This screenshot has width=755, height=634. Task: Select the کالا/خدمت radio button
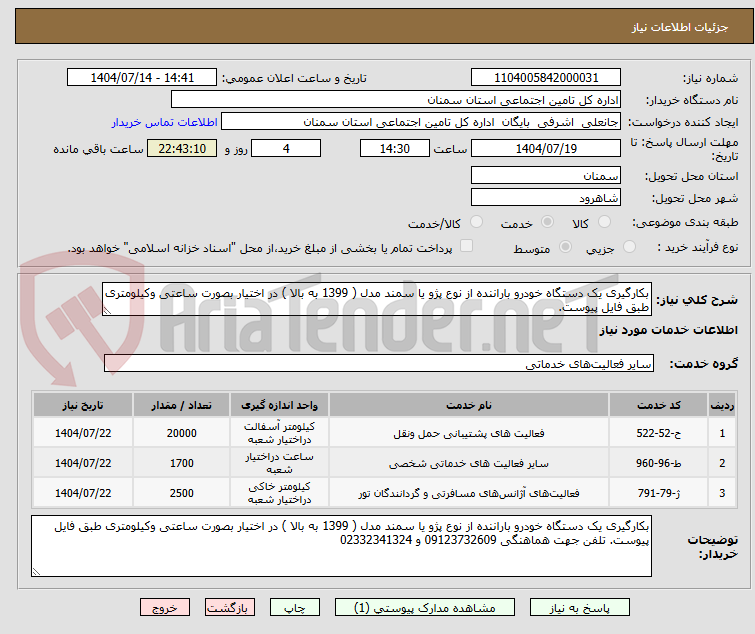[x=476, y=222]
